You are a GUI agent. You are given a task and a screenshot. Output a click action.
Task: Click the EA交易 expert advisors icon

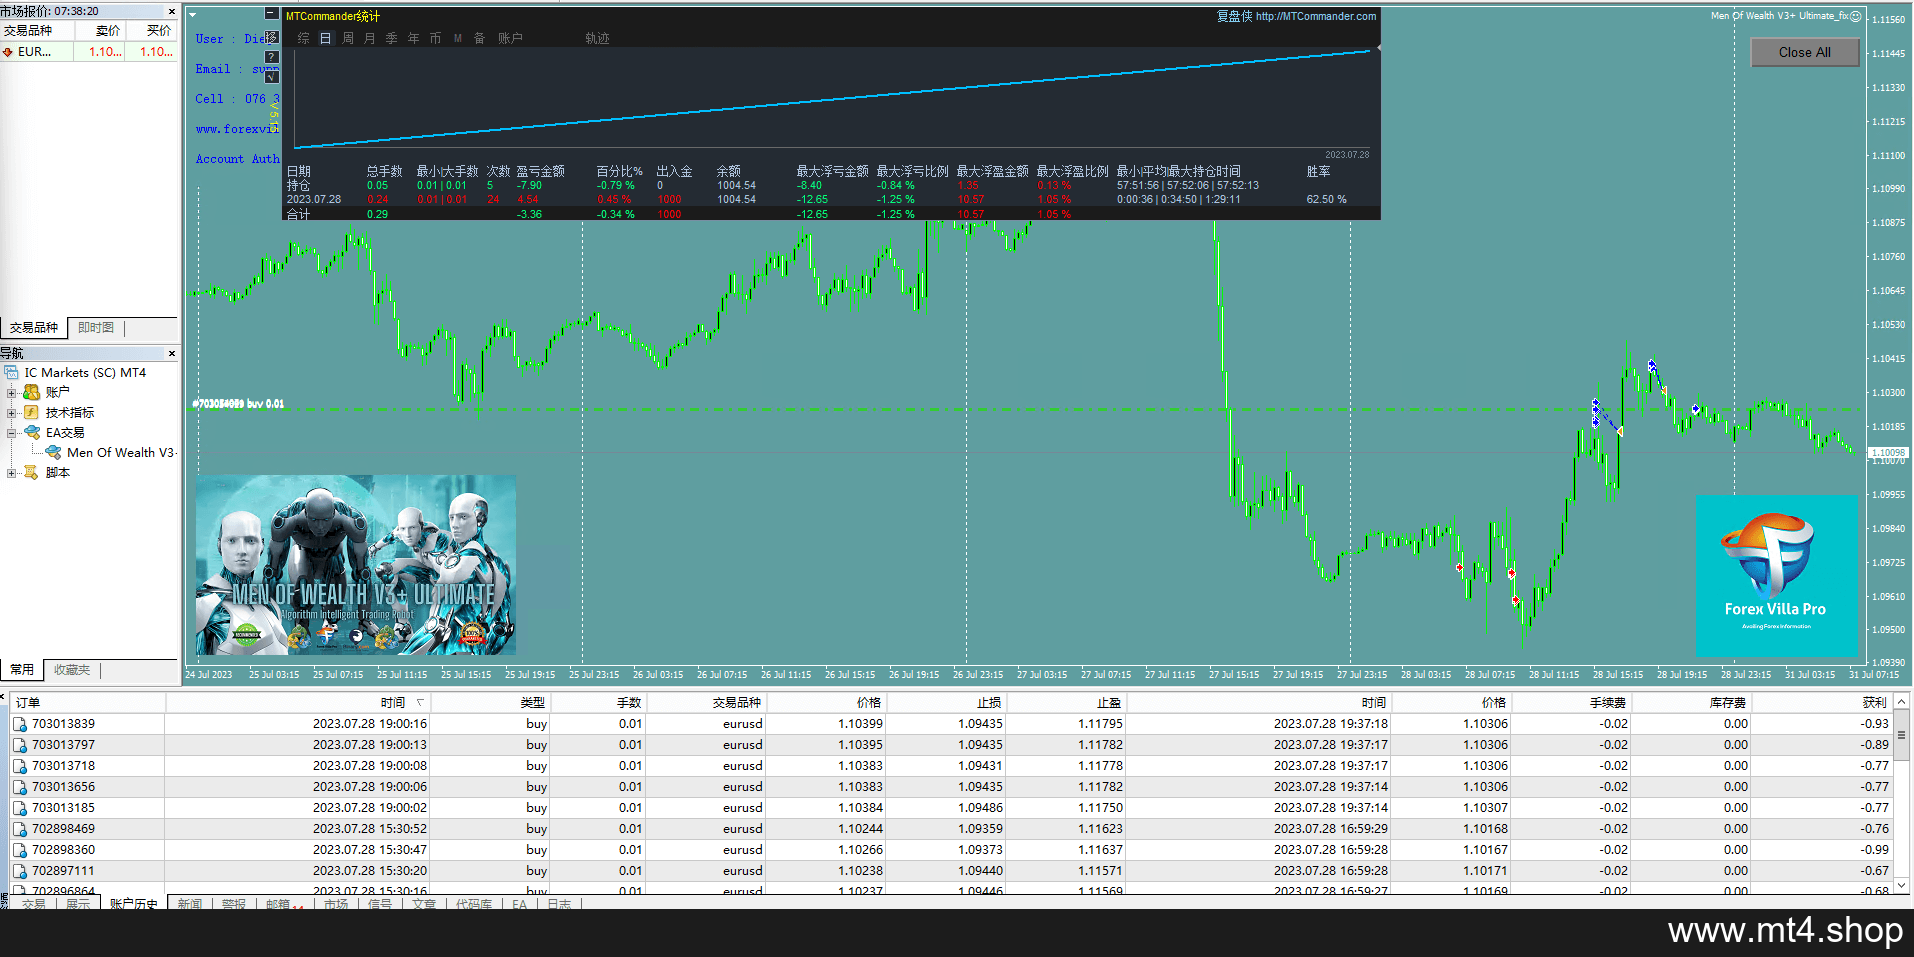point(32,432)
